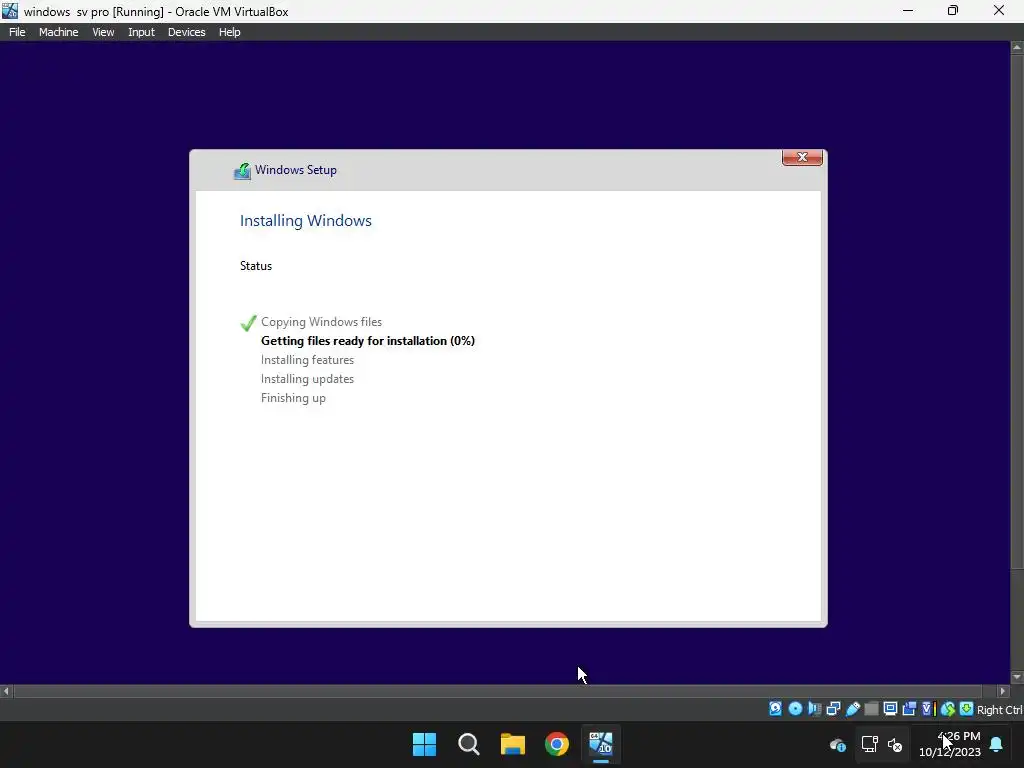The width and height of the screenshot is (1024, 768).
Task: Click the CPU virtualization status icon
Action: click(x=929, y=709)
